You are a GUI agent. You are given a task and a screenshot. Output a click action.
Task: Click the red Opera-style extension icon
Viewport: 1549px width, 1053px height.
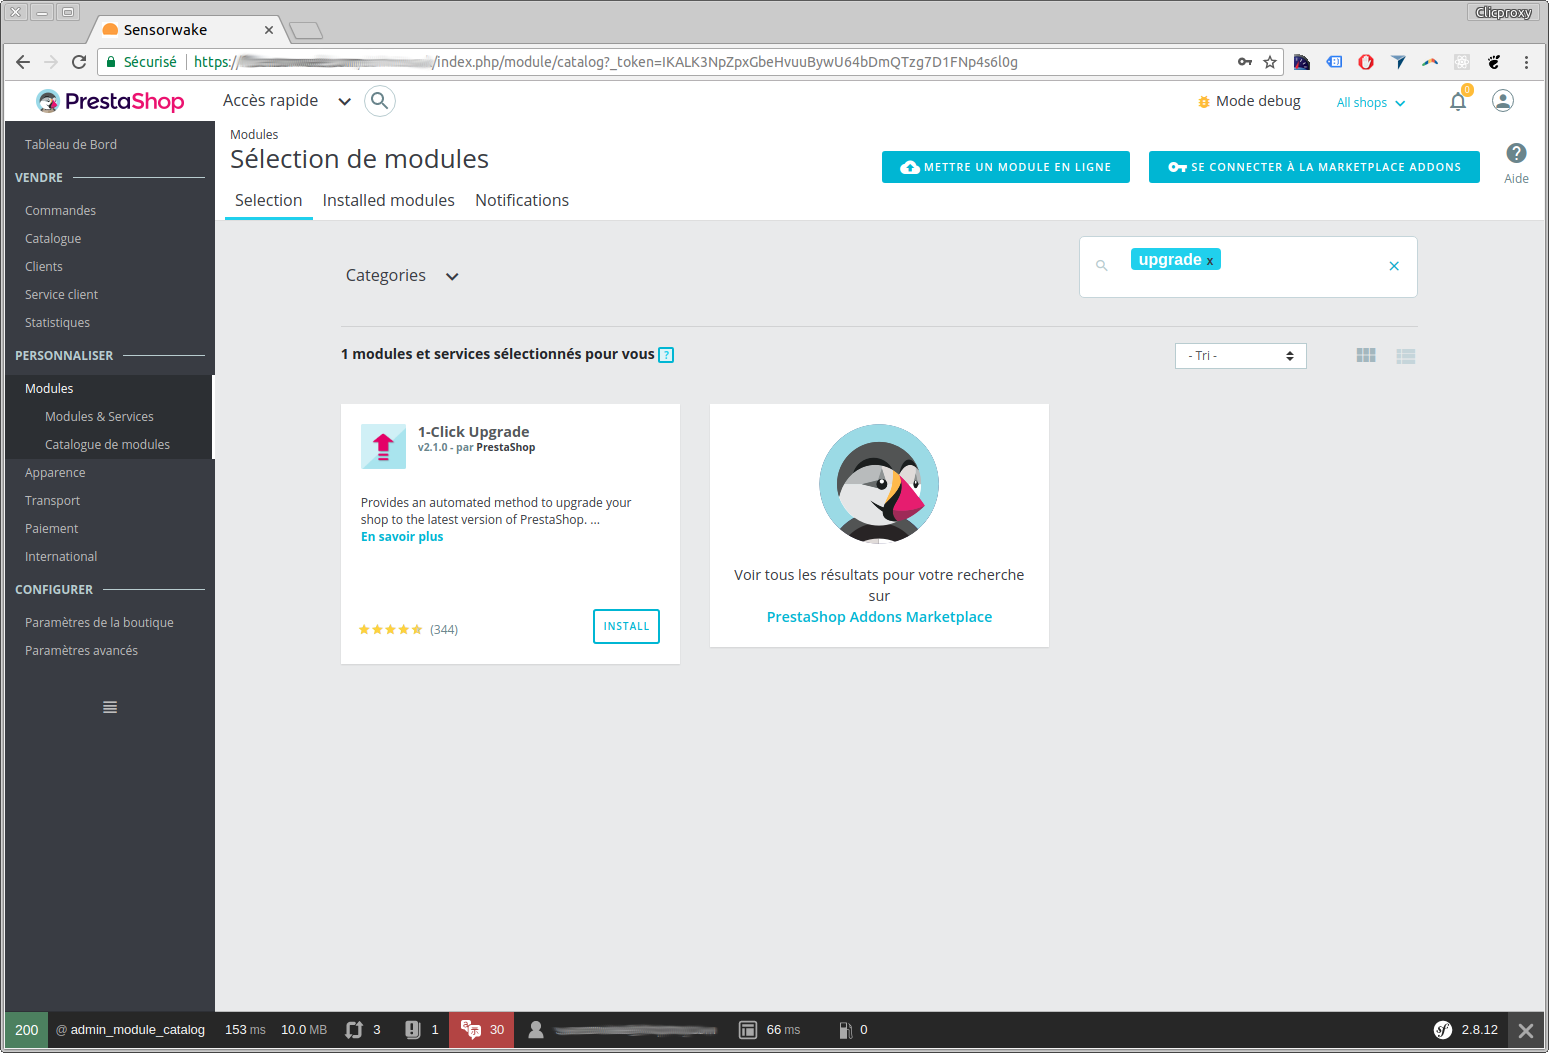(x=1366, y=62)
